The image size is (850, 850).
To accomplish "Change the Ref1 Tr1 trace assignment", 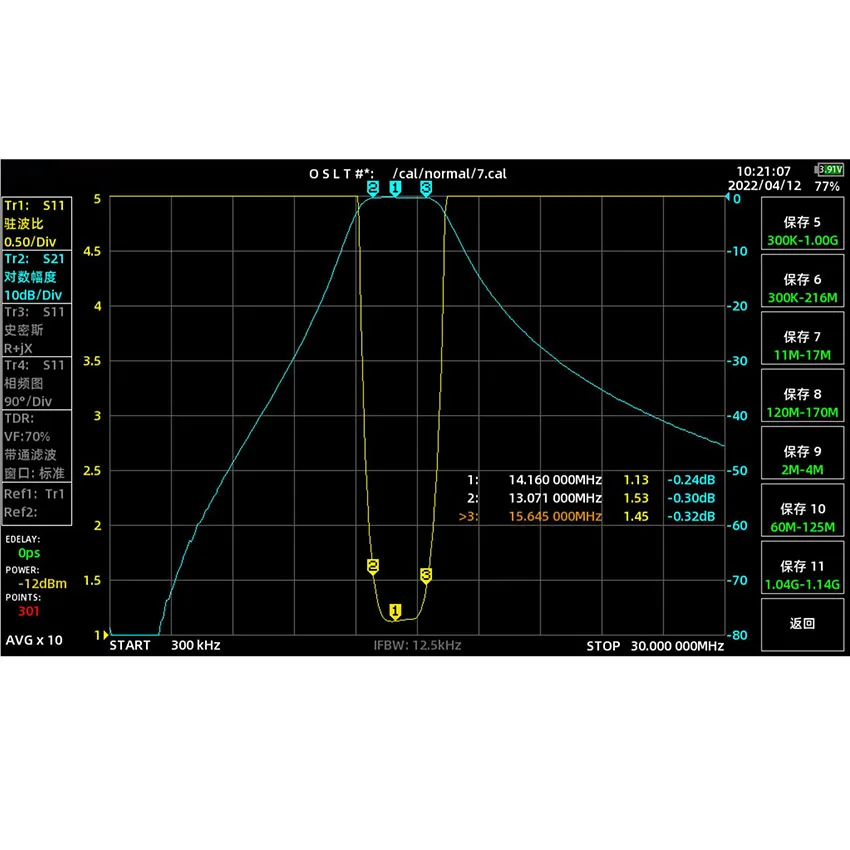I will 33,493.
